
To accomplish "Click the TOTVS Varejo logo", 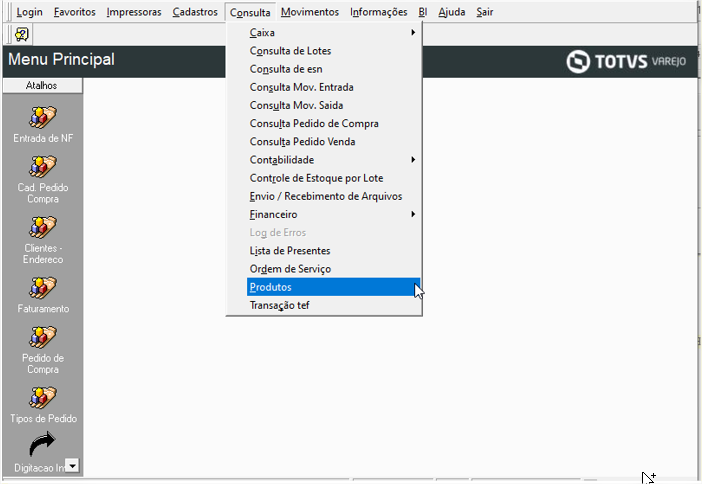I will [626, 61].
